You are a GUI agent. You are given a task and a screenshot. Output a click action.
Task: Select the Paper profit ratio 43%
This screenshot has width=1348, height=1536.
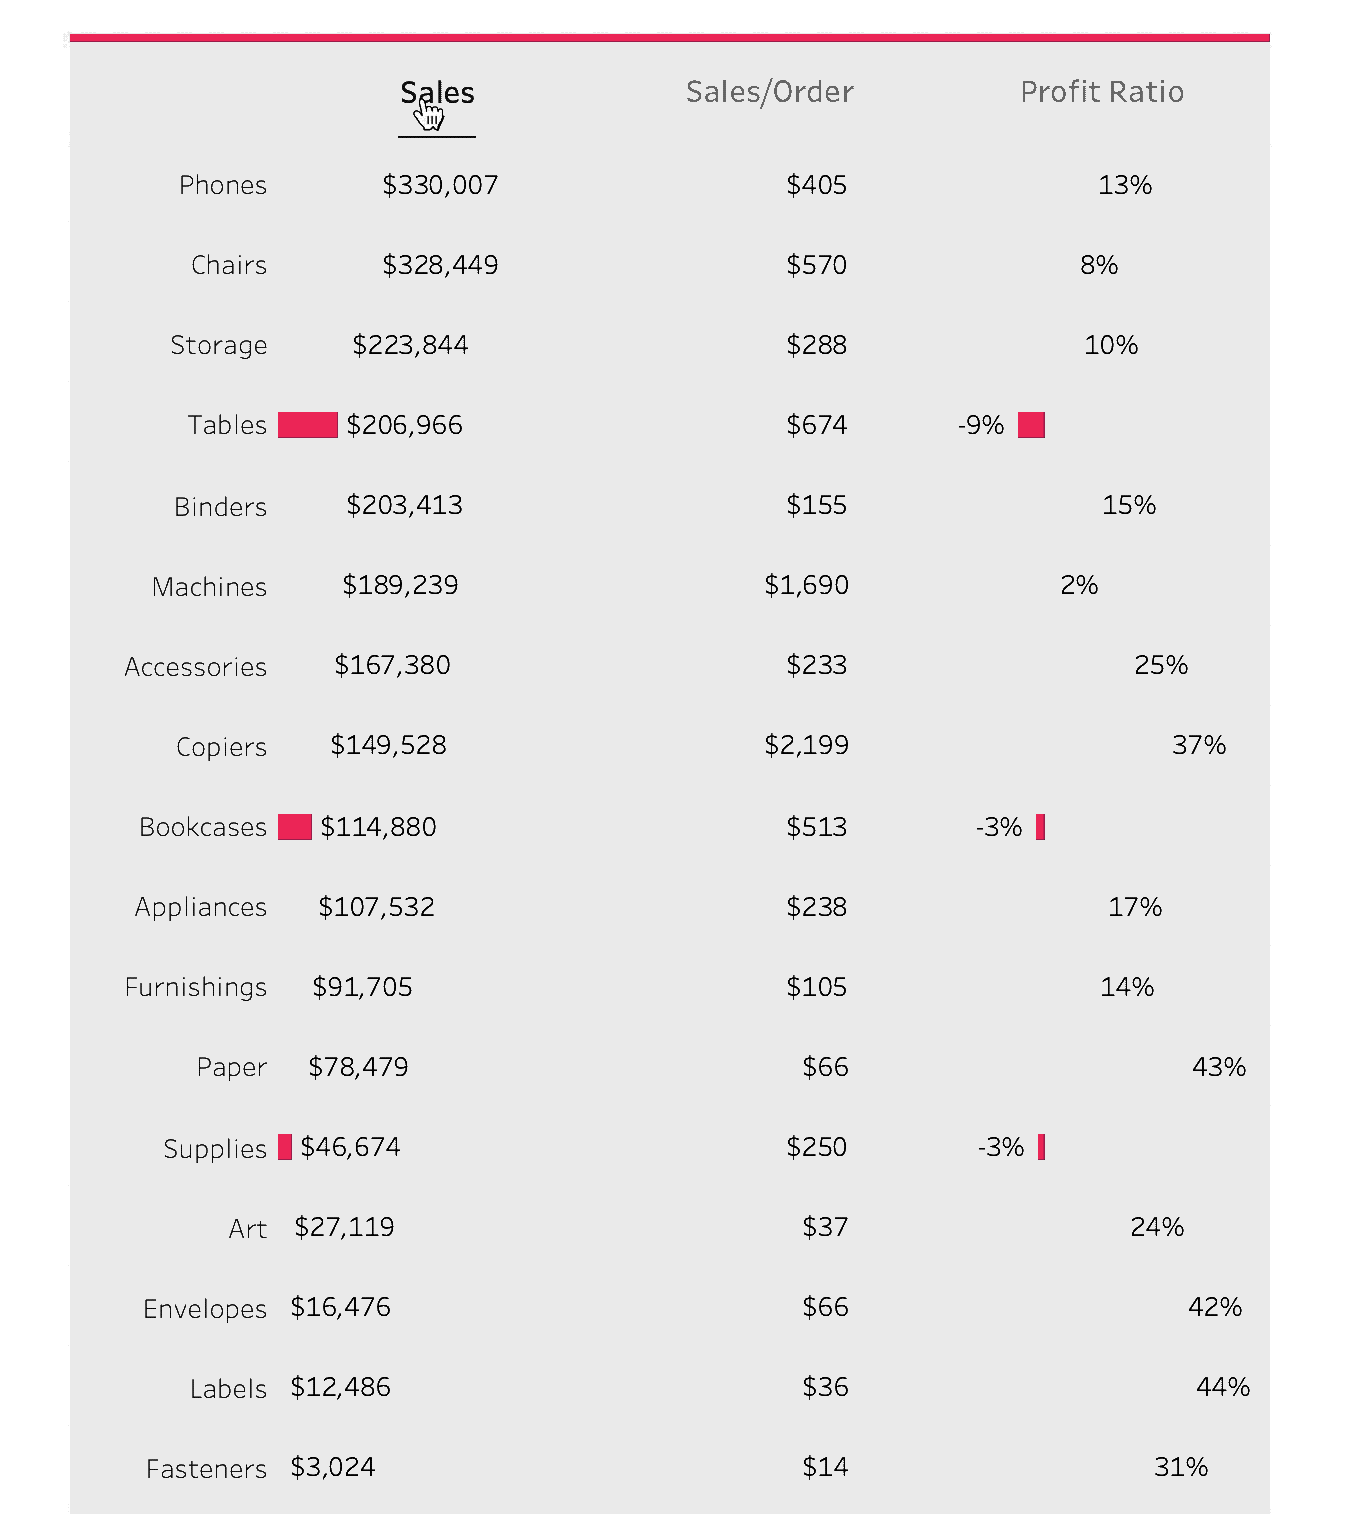click(x=1218, y=1067)
